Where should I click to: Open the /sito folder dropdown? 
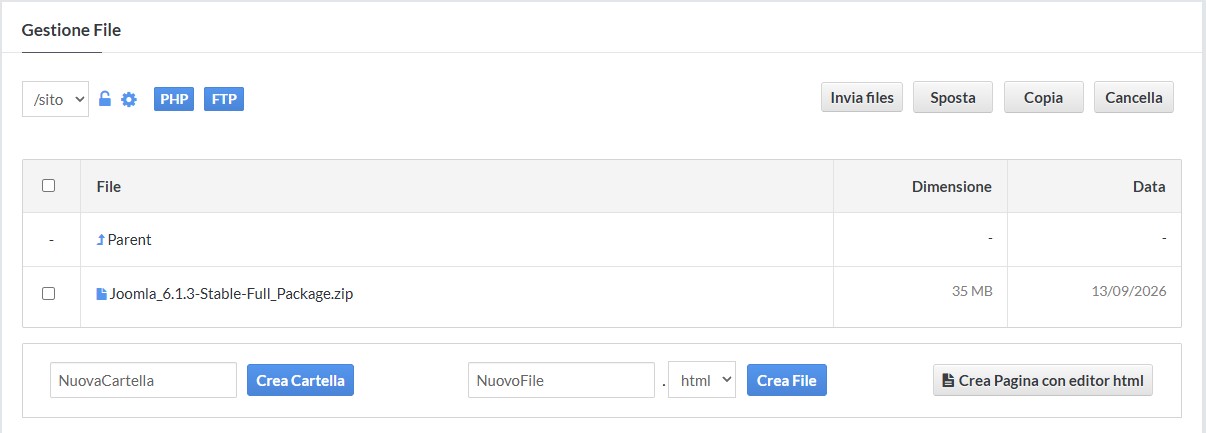point(56,99)
